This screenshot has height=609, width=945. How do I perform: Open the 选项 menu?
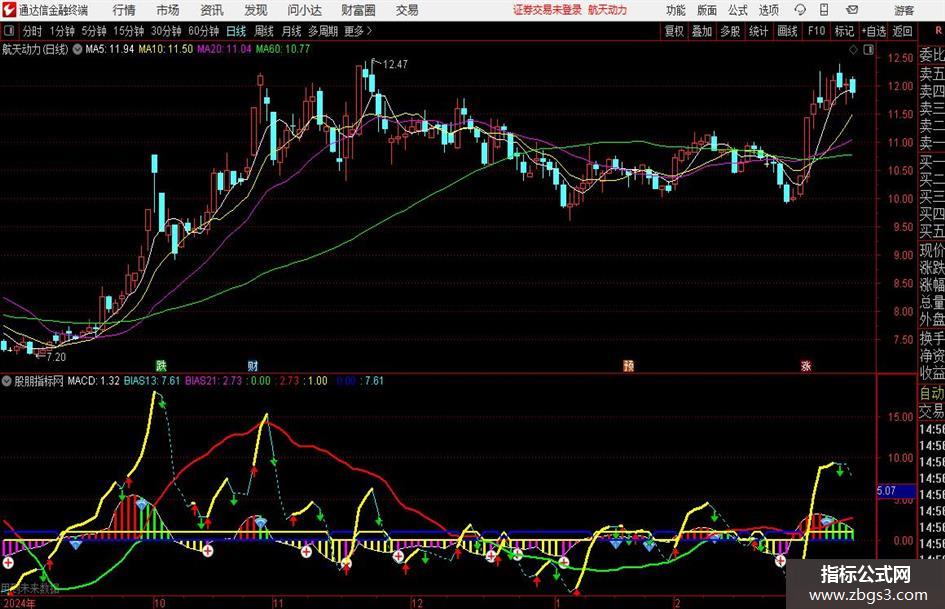point(768,10)
